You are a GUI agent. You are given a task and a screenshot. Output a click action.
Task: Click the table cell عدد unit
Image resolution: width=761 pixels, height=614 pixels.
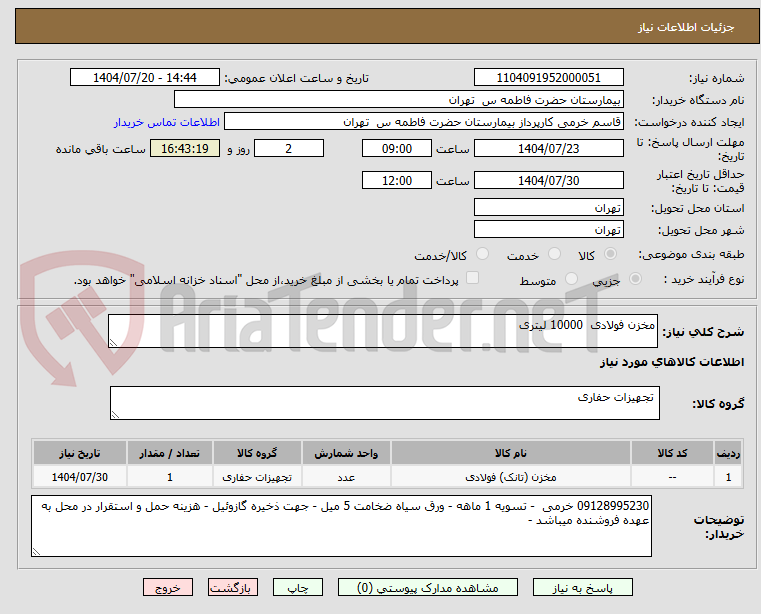pyautogui.click(x=346, y=477)
